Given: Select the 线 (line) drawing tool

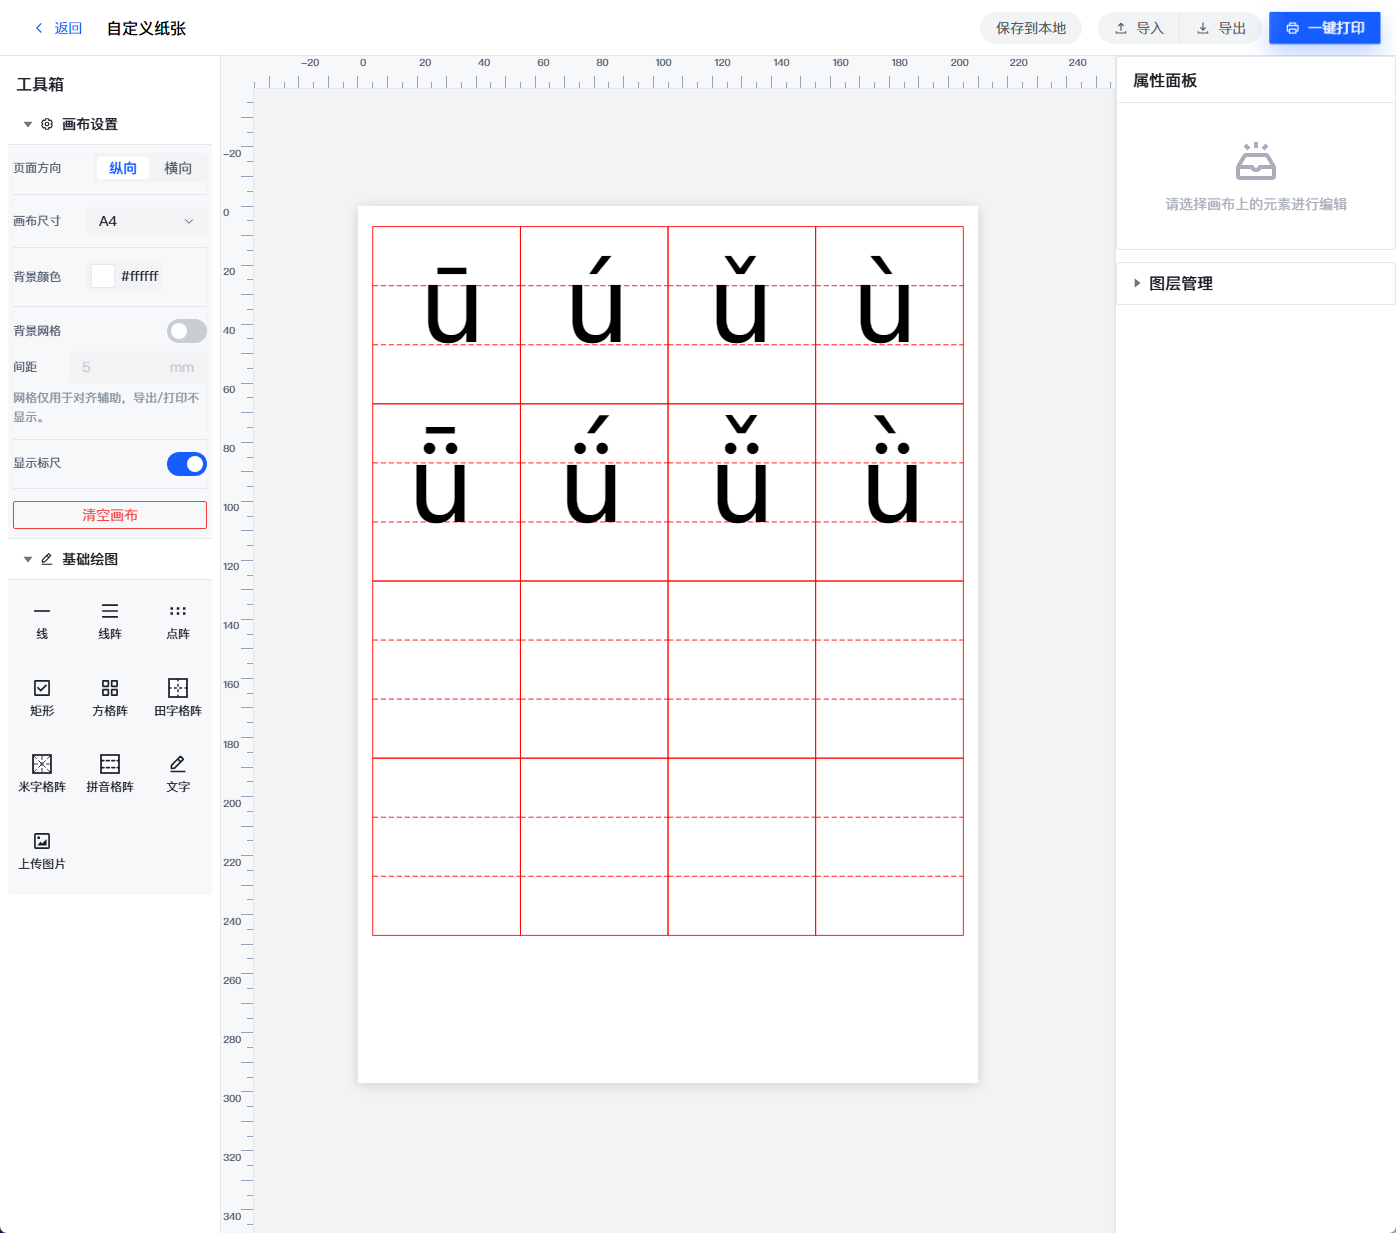Looking at the screenshot, I should 42,620.
